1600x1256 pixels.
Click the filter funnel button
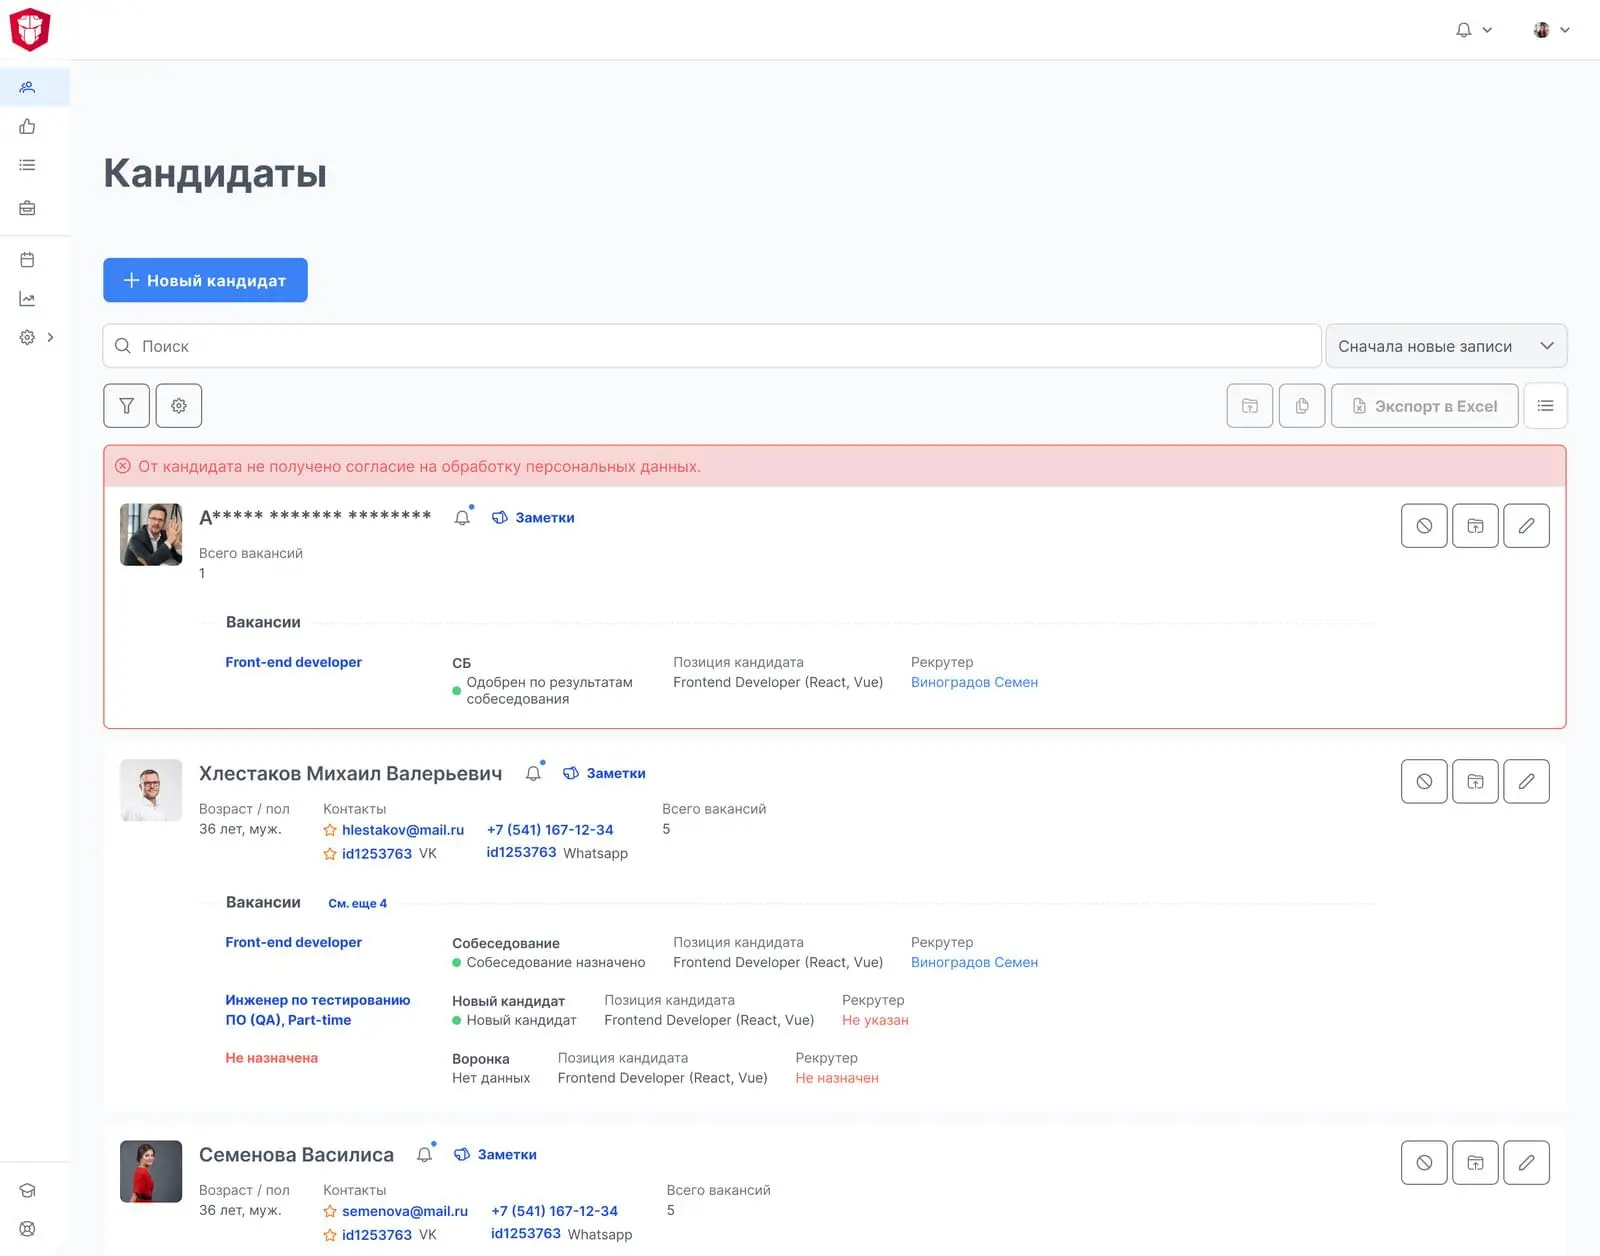127,406
